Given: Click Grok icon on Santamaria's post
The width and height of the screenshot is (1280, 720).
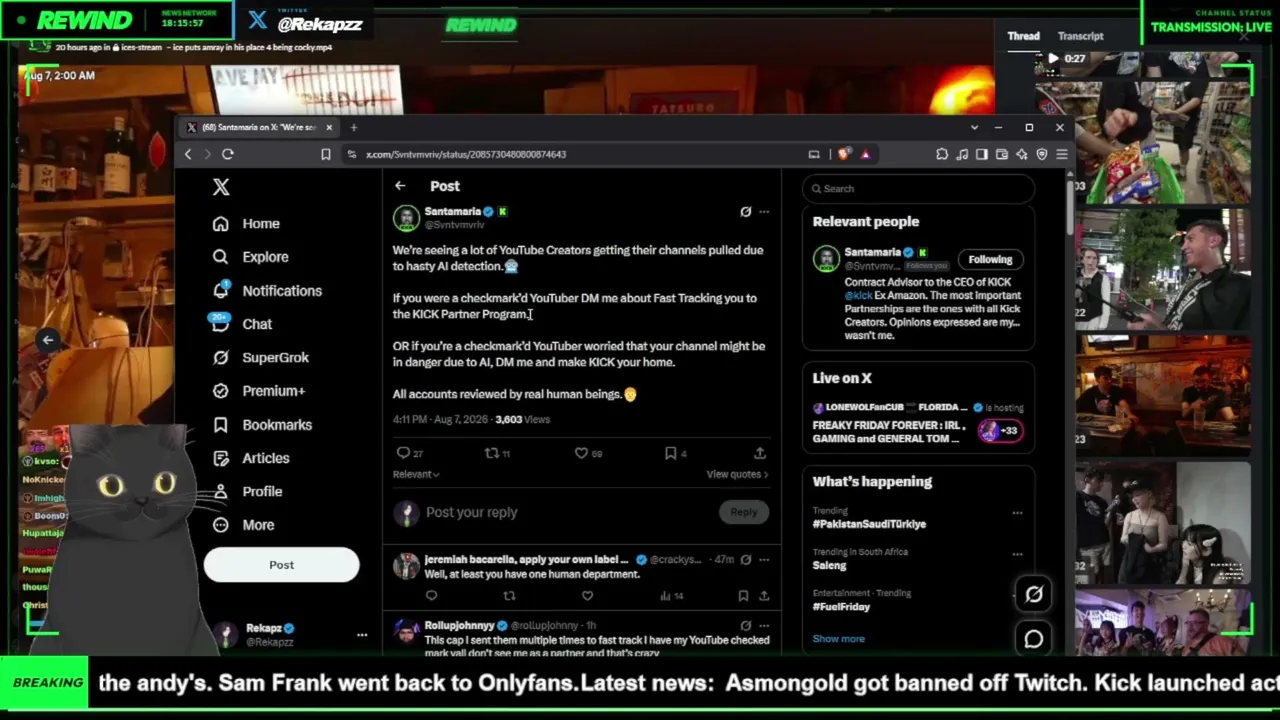Looking at the screenshot, I should (745, 212).
